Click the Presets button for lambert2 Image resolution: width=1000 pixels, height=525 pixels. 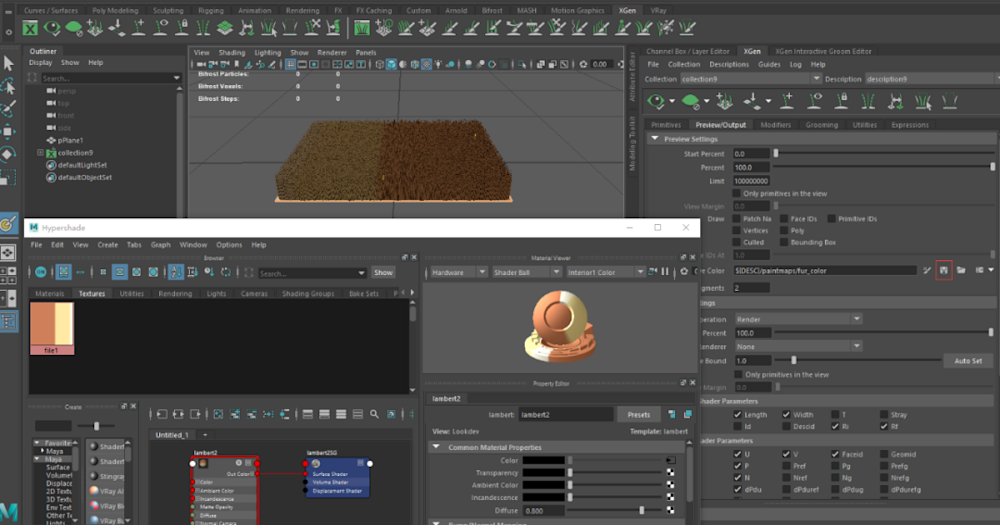point(638,414)
